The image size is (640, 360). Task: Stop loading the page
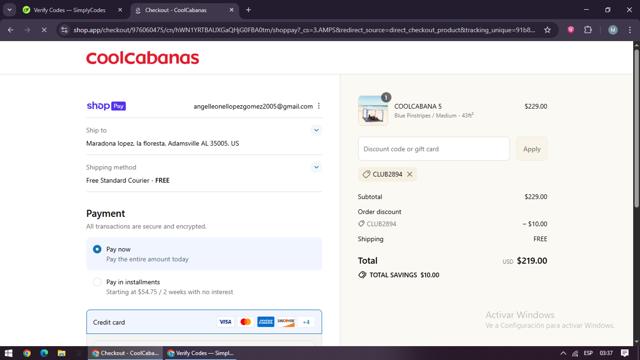(x=44, y=30)
